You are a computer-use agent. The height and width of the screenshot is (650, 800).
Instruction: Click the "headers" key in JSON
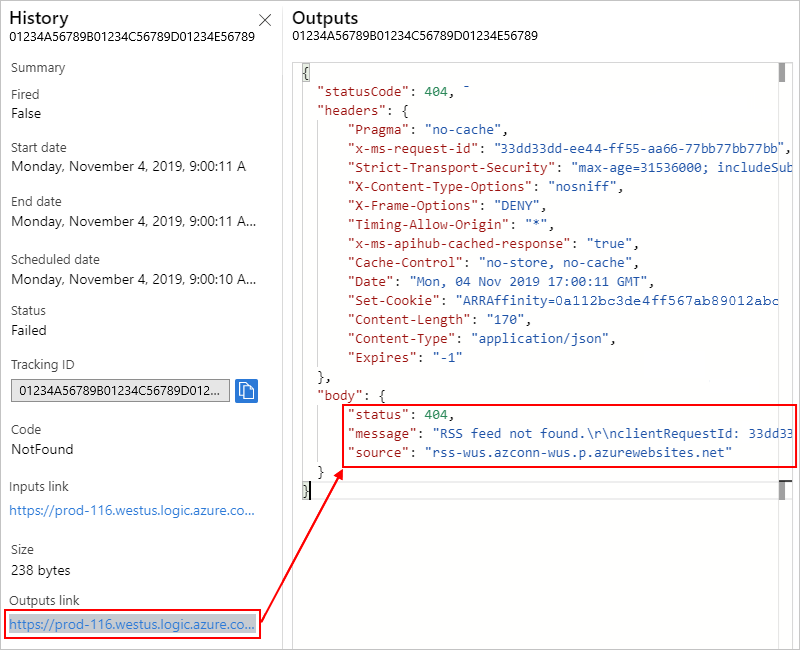[x=351, y=111]
